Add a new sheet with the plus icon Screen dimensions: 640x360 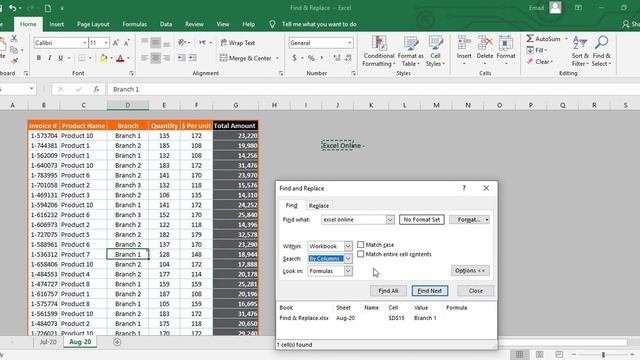tap(117, 342)
